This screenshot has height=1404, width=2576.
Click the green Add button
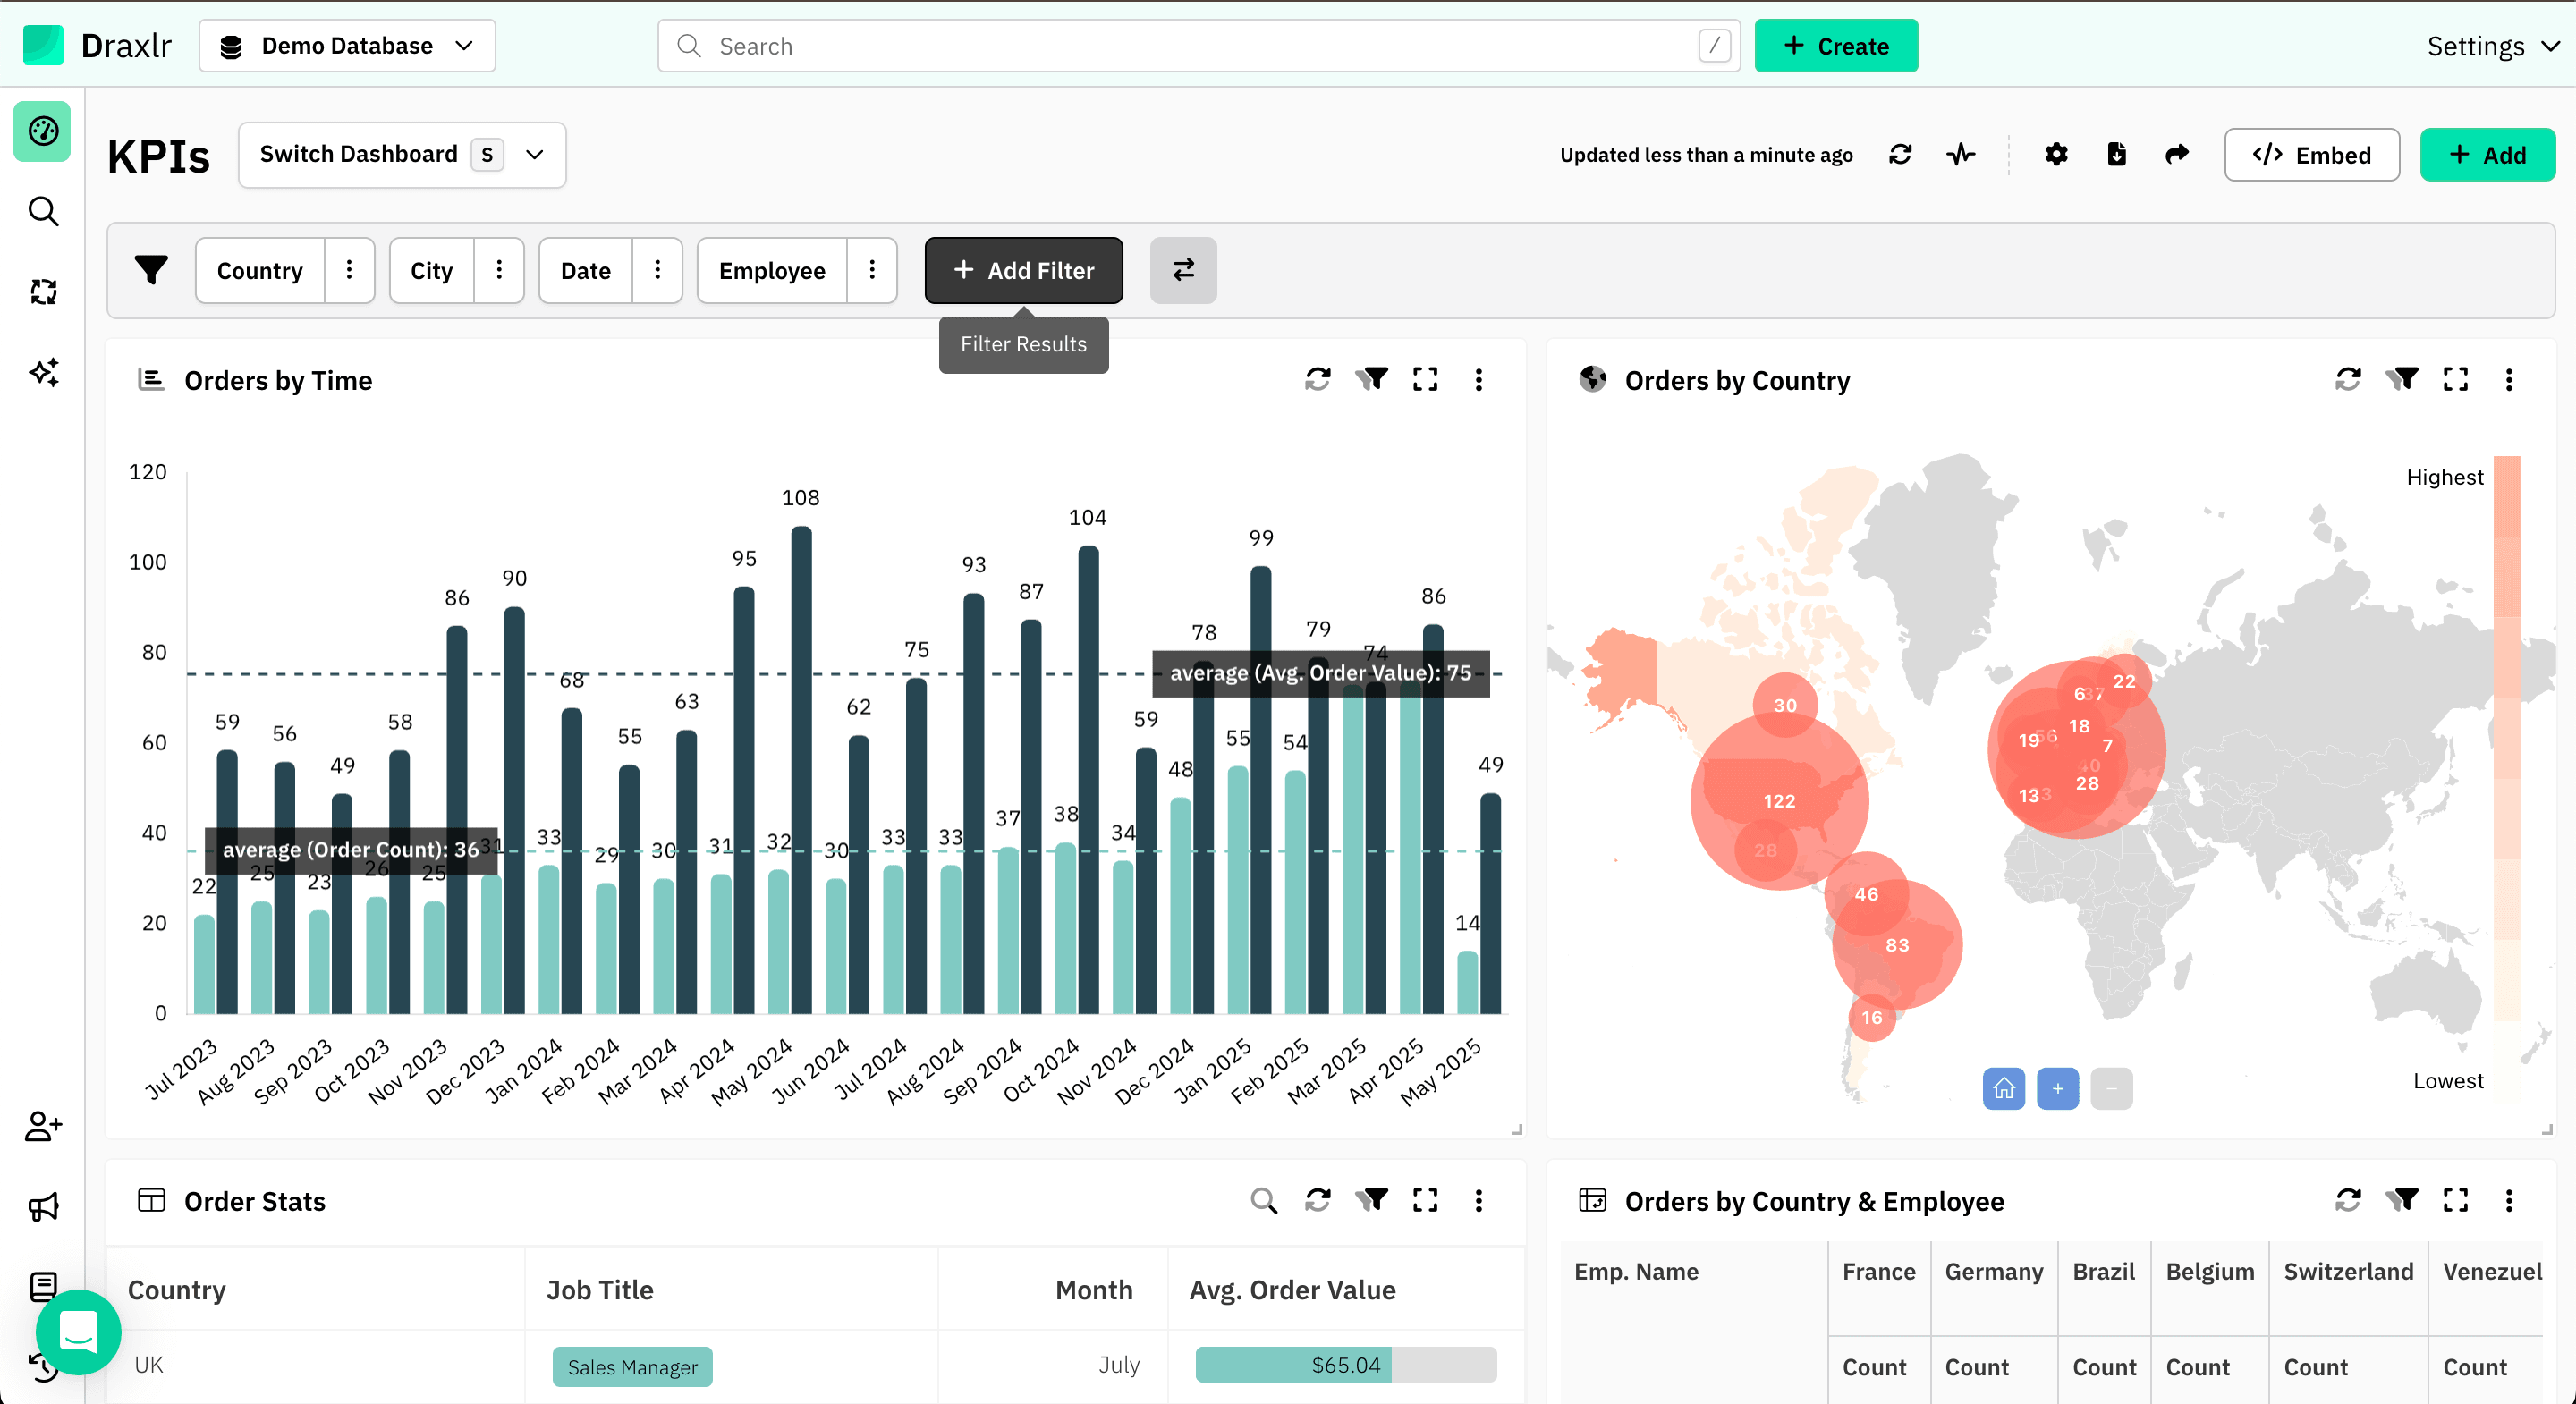(x=2487, y=155)
